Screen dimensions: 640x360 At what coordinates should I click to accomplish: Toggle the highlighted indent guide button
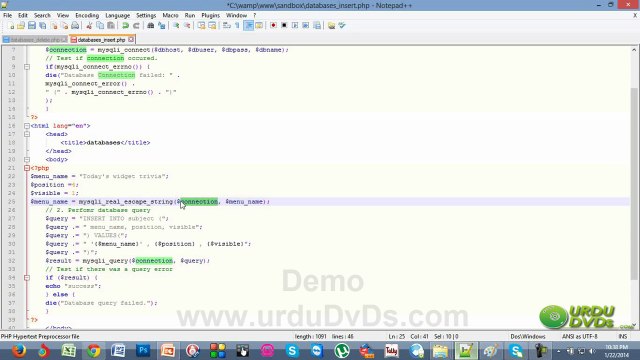(x=248, y=26)
